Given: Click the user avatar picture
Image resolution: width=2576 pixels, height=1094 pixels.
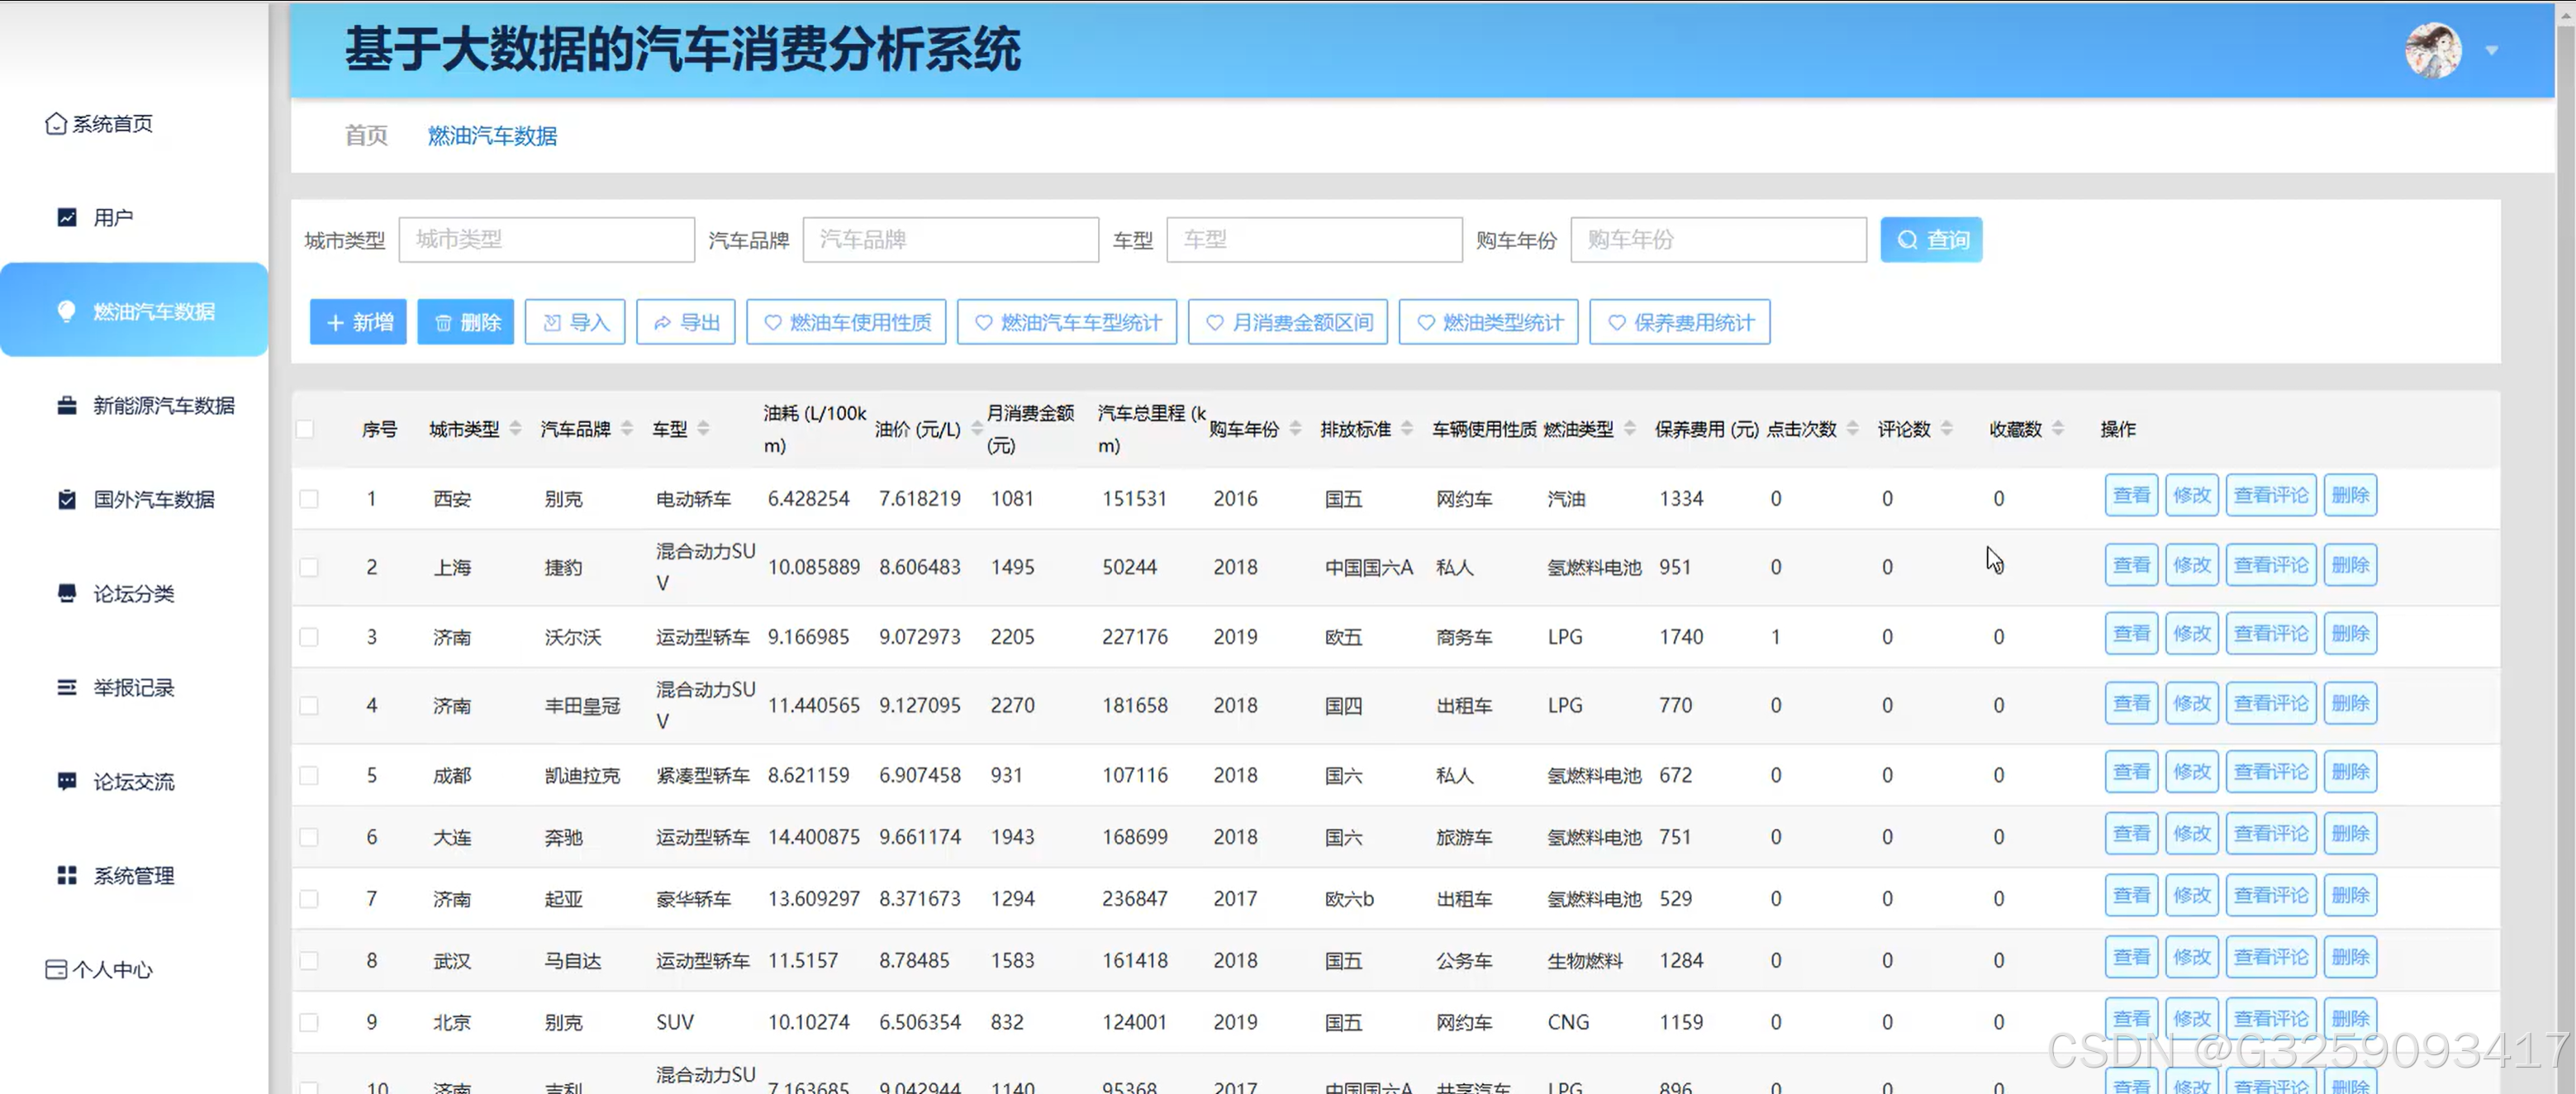Looking at the screenshot, I should (2433, 50).
